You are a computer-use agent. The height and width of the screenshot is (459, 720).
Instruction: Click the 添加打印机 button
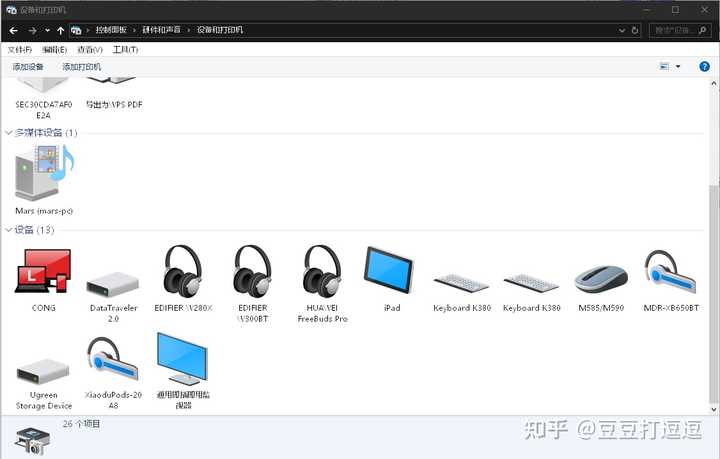(x=81, y=67)
